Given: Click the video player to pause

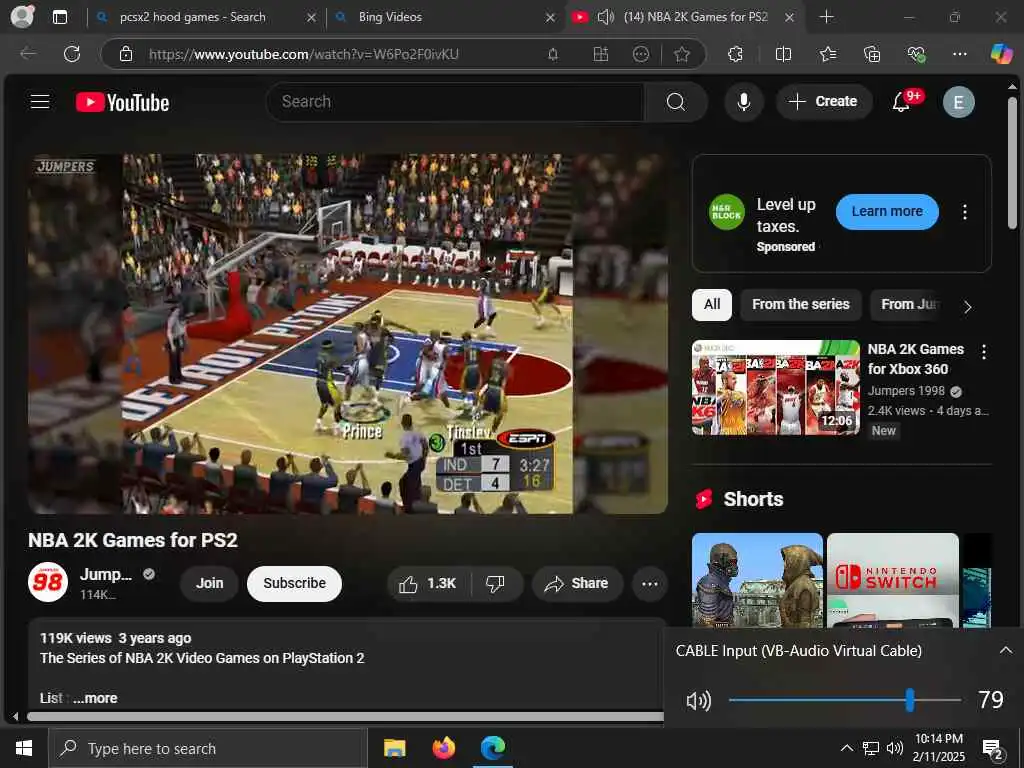Looking at the screenshot, I should pos(347,334).
